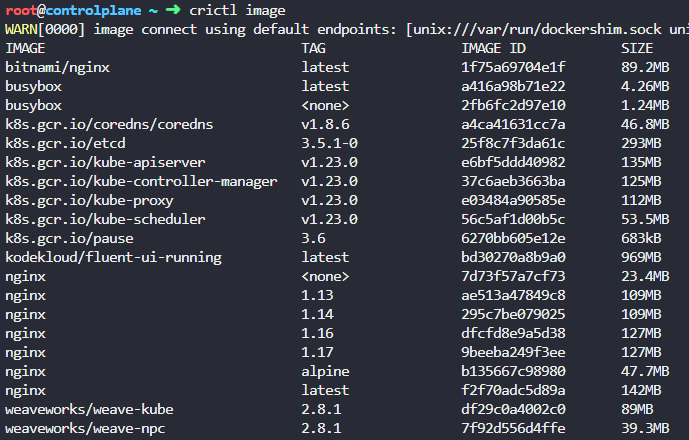Click k8s.gcr.io/kube-controller-manager image name
689x440 pixels.
(x=141, y=181)
